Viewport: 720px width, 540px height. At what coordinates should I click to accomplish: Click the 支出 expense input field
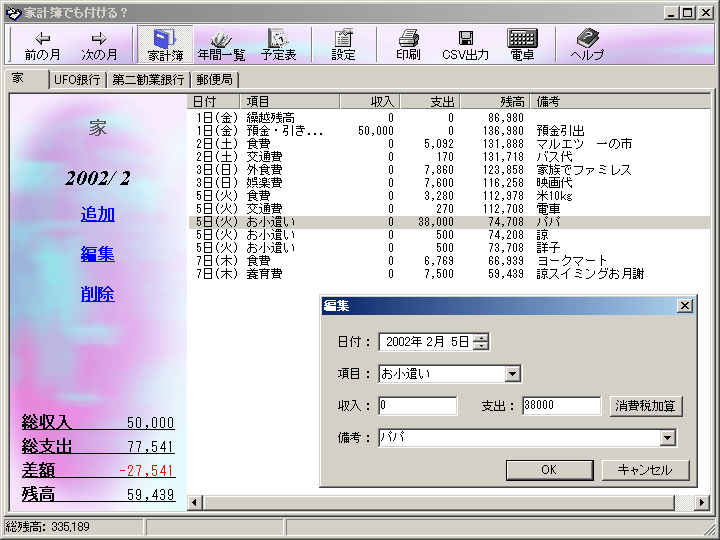click(x=561, y=405)
